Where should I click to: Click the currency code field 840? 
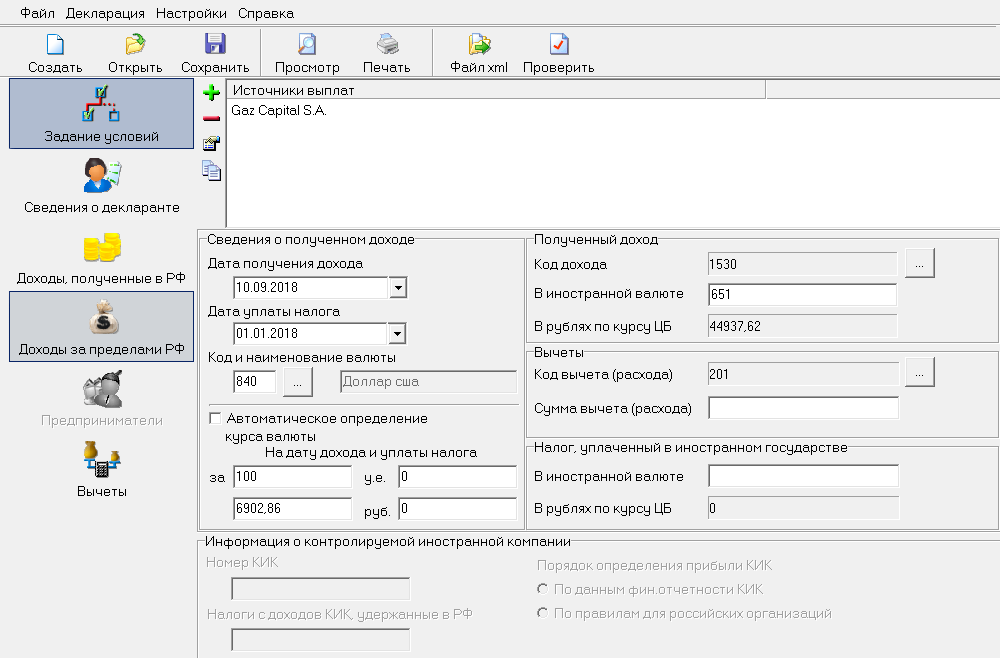click(255, 381)
